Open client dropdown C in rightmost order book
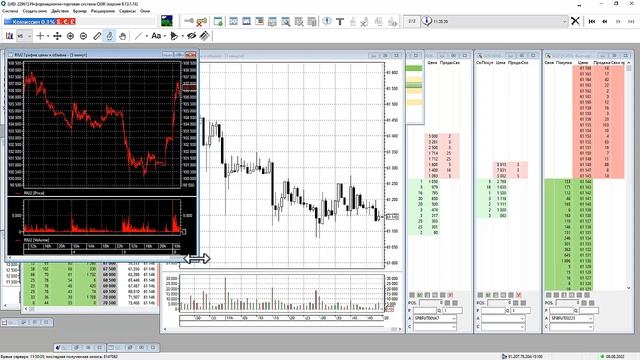This screenshot has height=360, width=640. pyautogui.click(x=571, y=327)
